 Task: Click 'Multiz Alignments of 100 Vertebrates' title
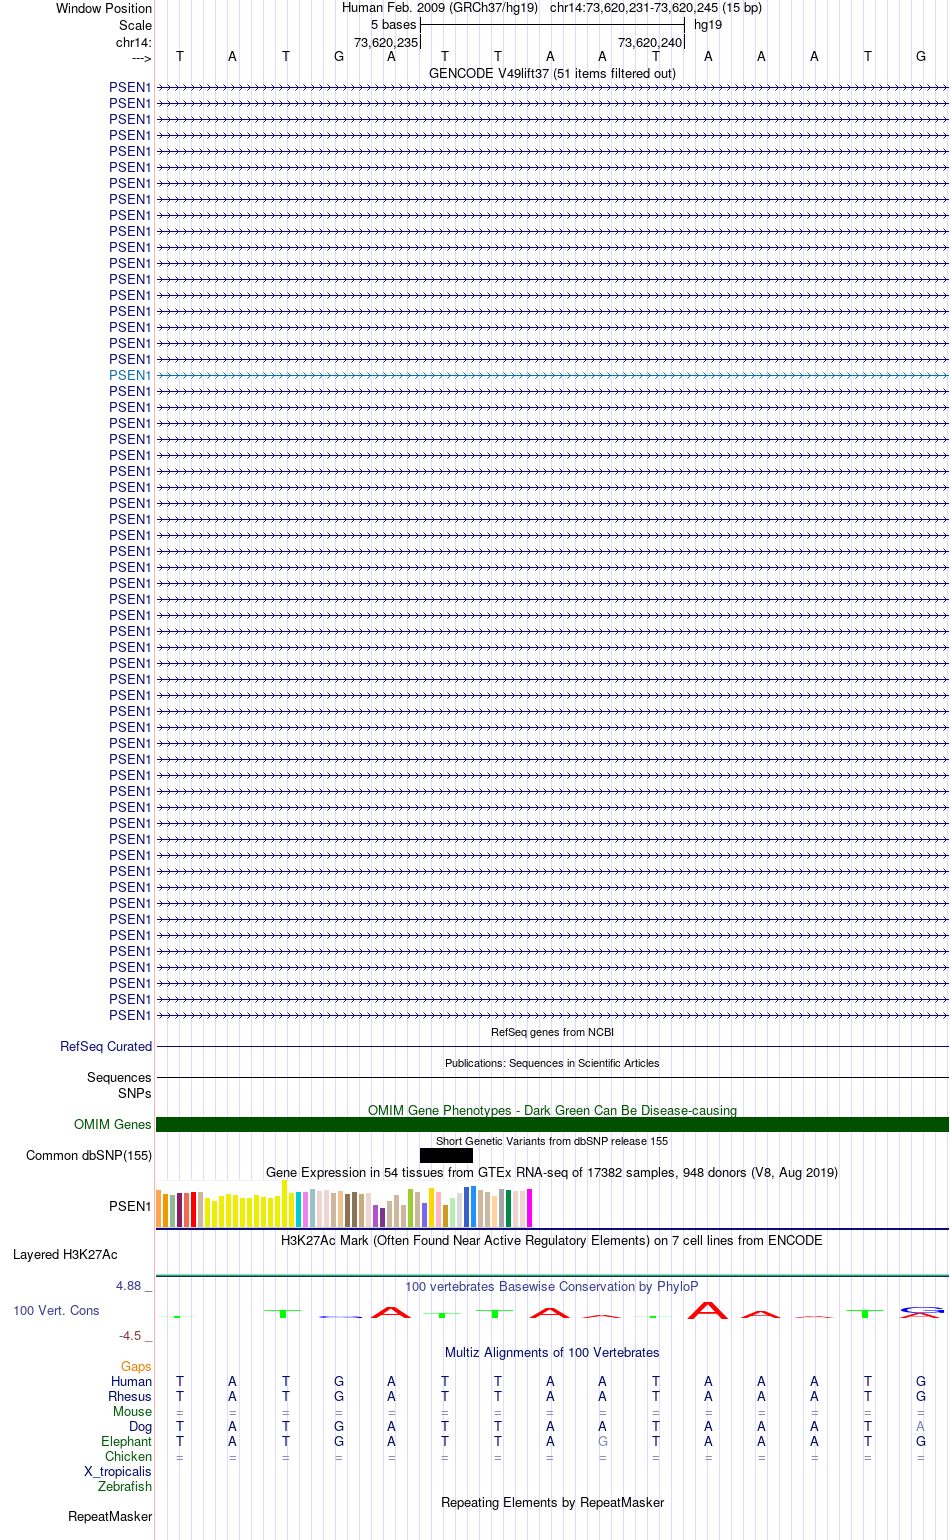click(552, 1352)
